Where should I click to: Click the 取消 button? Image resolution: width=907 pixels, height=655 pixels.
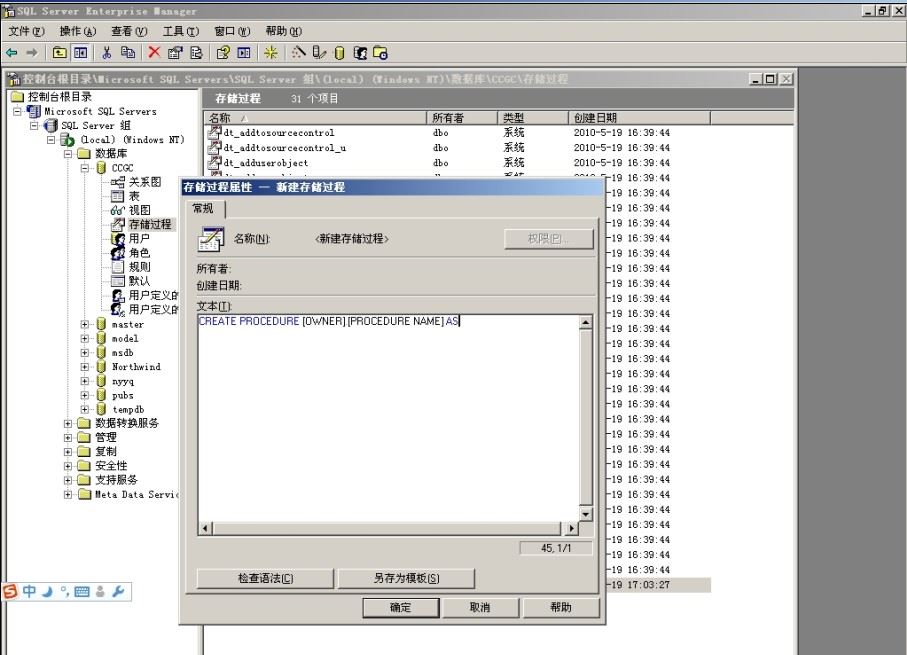[480, 608]
